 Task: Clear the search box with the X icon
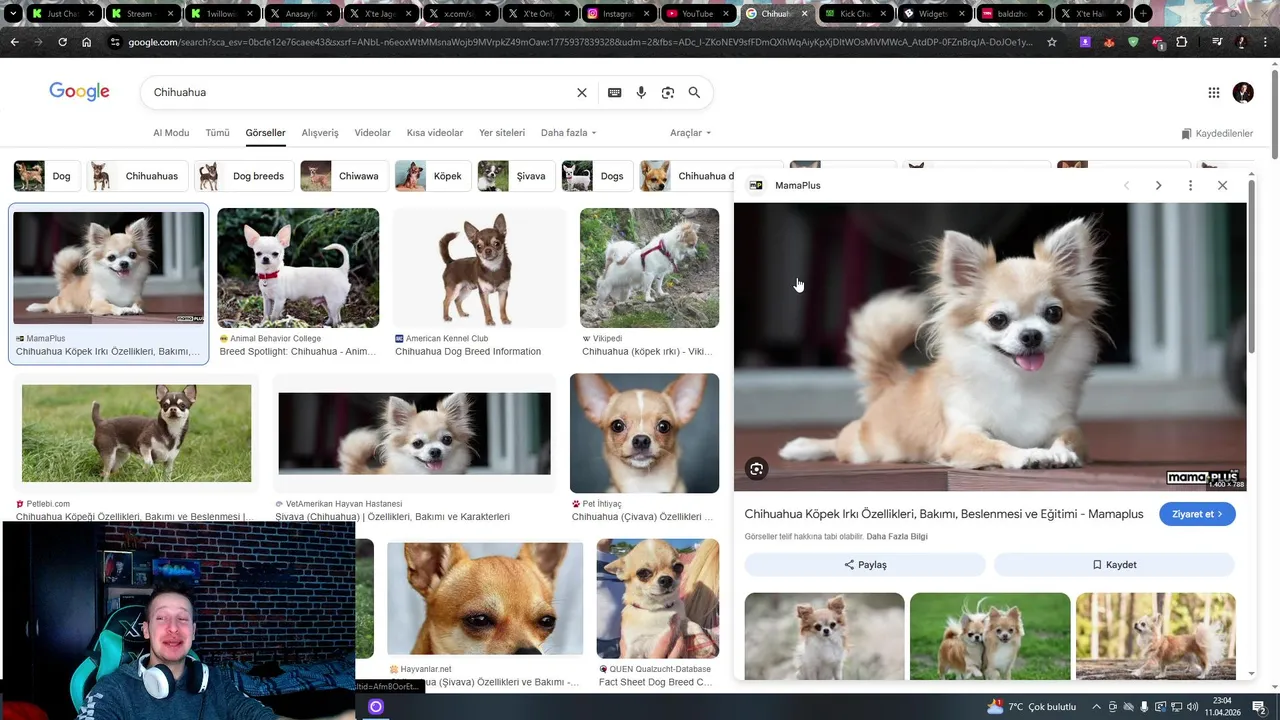[582, 92]
